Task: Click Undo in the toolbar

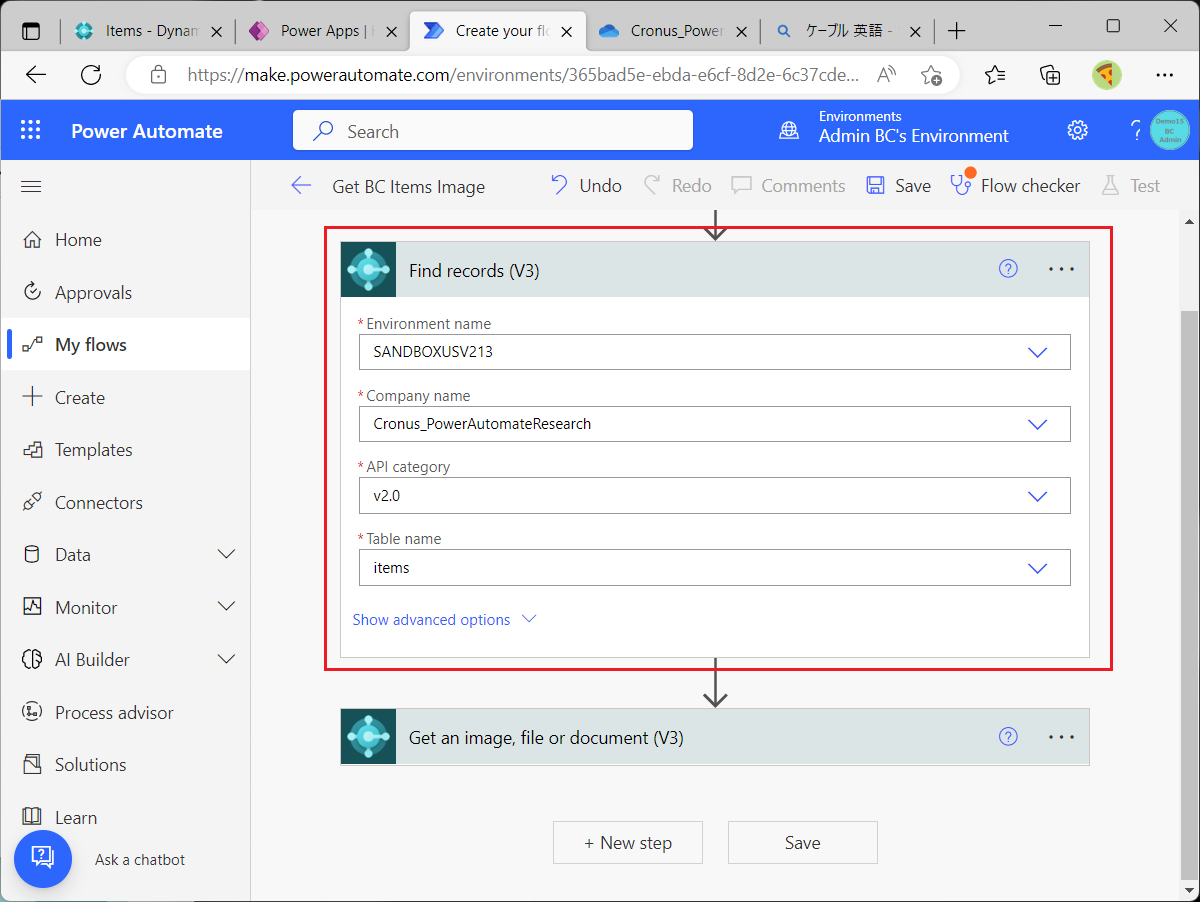Action: coord(586,186)
